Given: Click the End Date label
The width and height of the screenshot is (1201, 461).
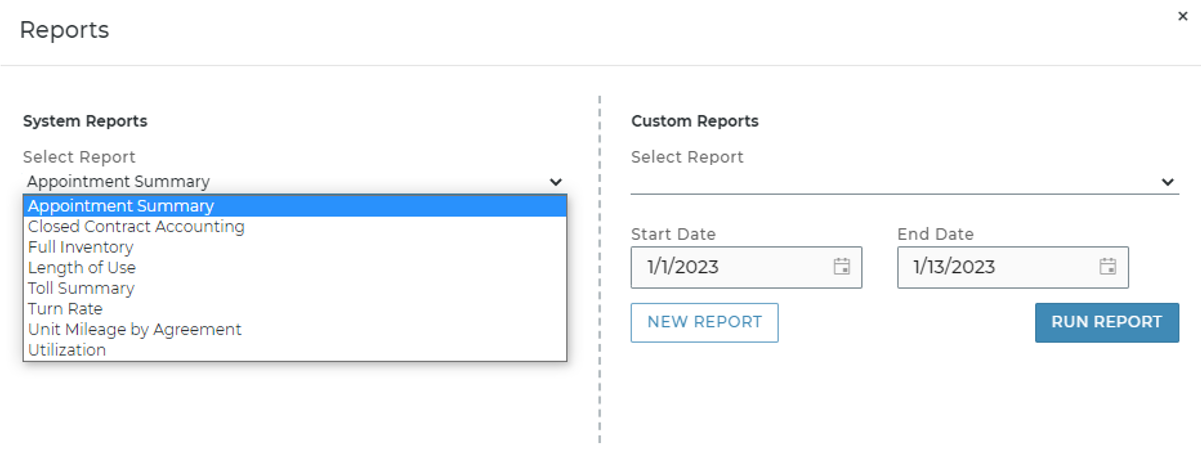Looking at the screenshot, I should (x=935, y=234).
